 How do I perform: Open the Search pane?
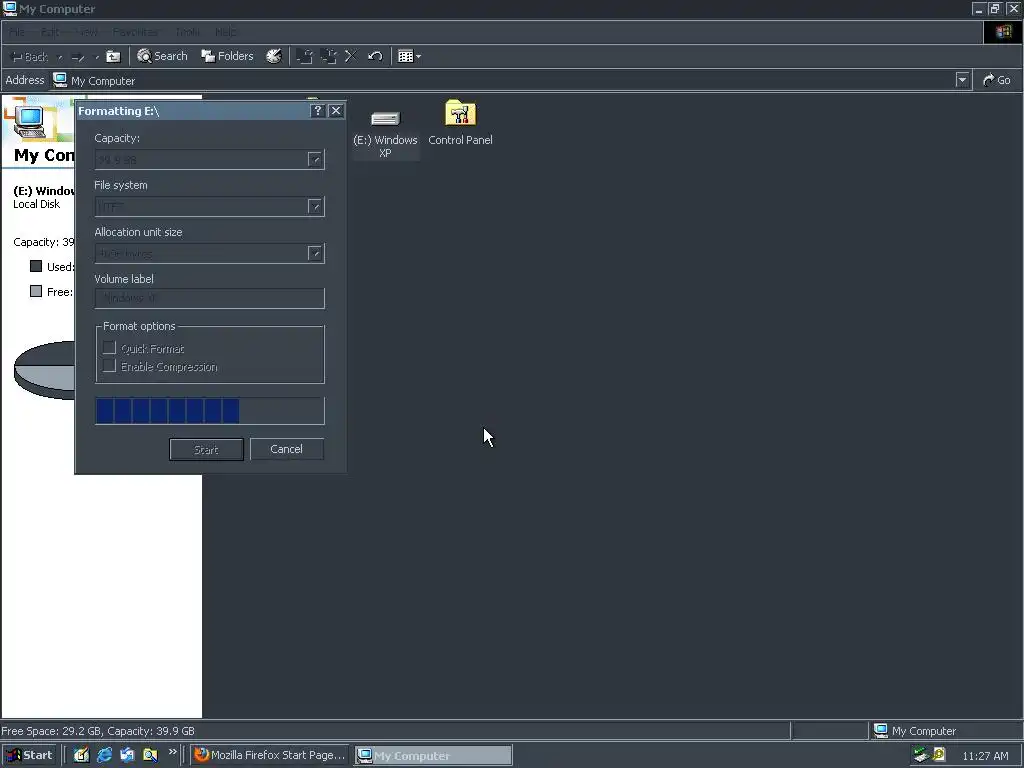pyautogui.click(x=162, y=56)
